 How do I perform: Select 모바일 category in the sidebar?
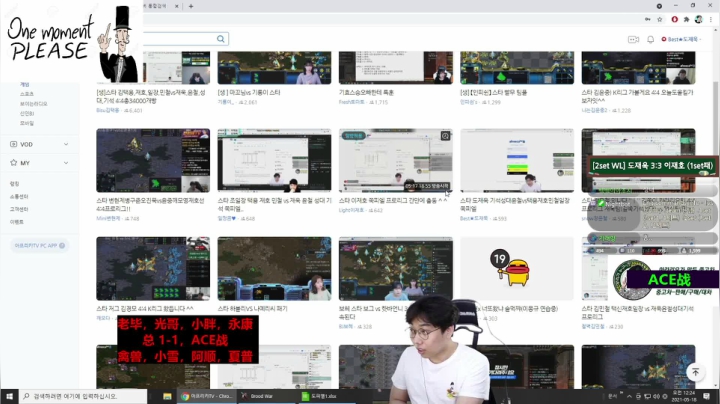pos(27,123)
